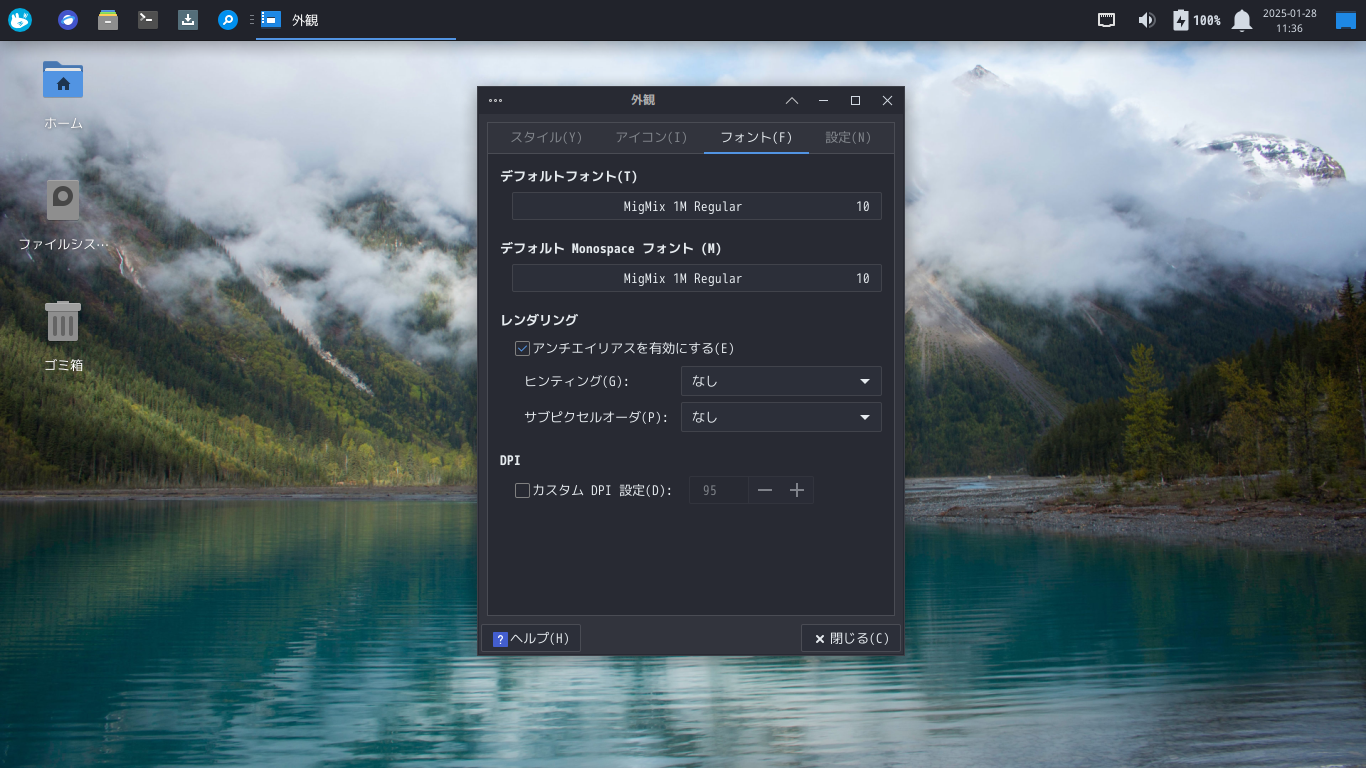Open the Trash (ゴミ箱) desktop icon
The width and height of the screenshot is (1366, 768).
point(62,321)
